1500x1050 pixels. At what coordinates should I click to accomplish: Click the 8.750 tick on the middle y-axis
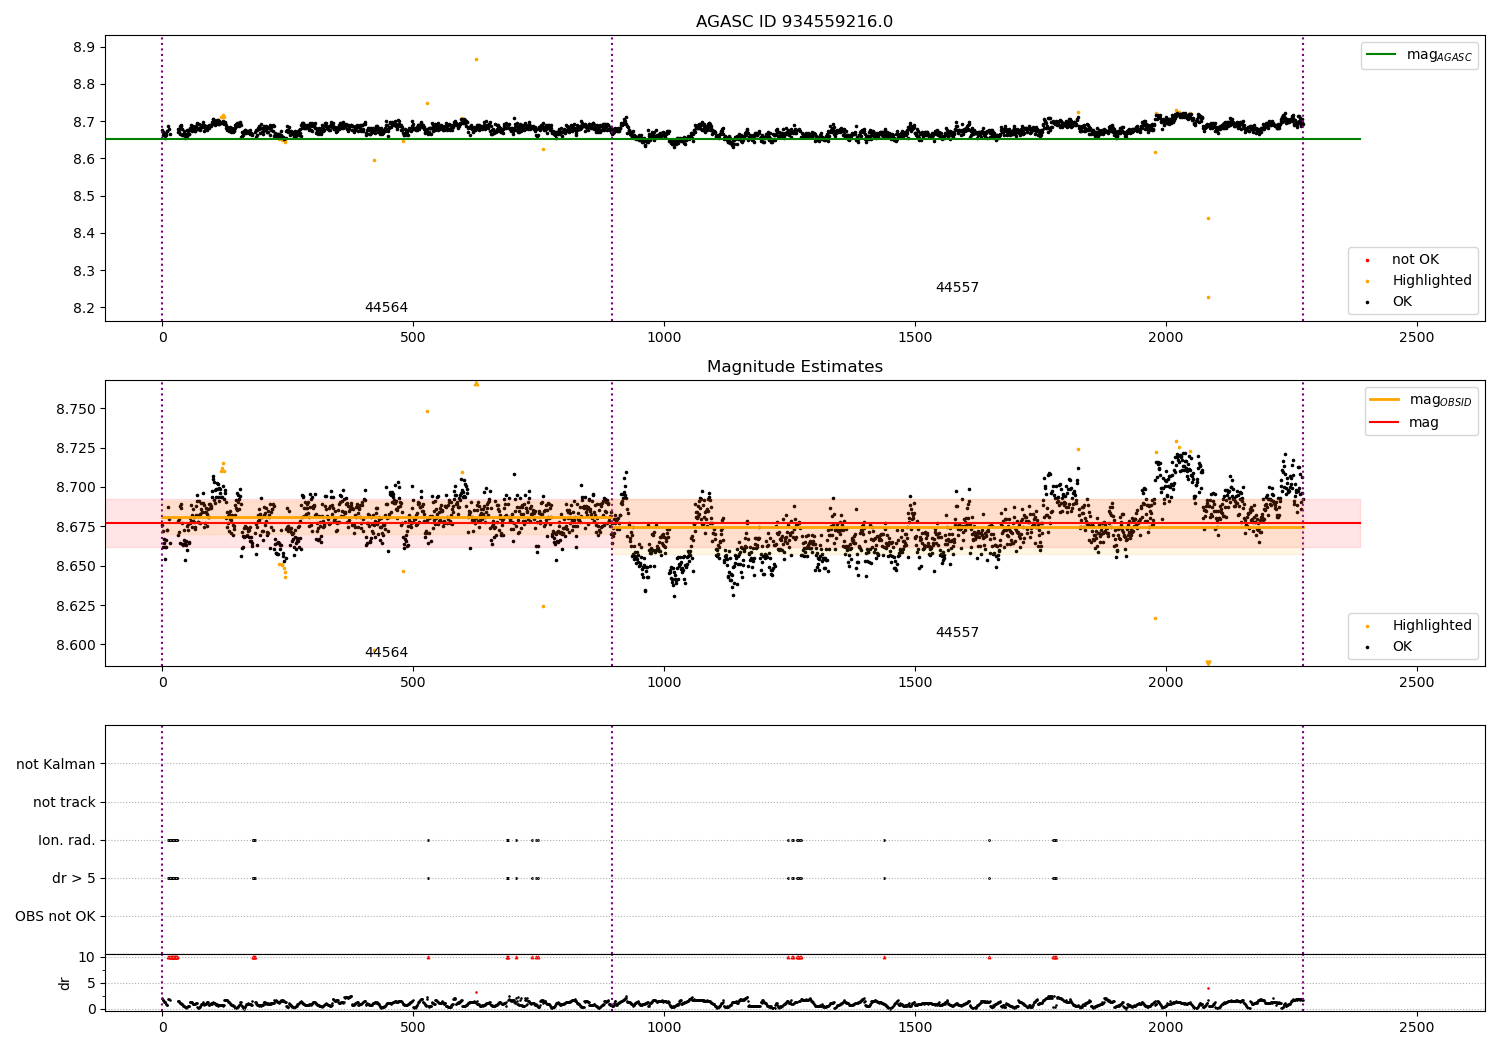point(76,410)
